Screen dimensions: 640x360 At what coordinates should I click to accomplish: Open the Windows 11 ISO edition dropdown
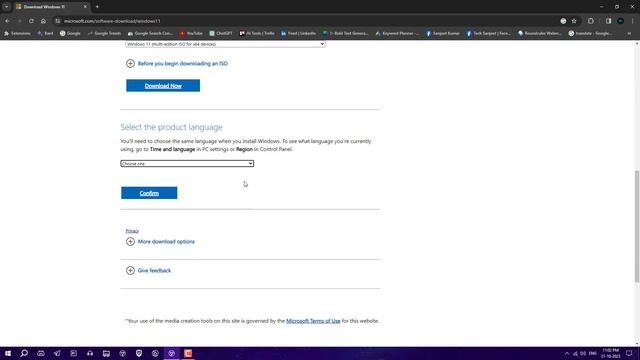pyautogui.click(x=225, y=44)
